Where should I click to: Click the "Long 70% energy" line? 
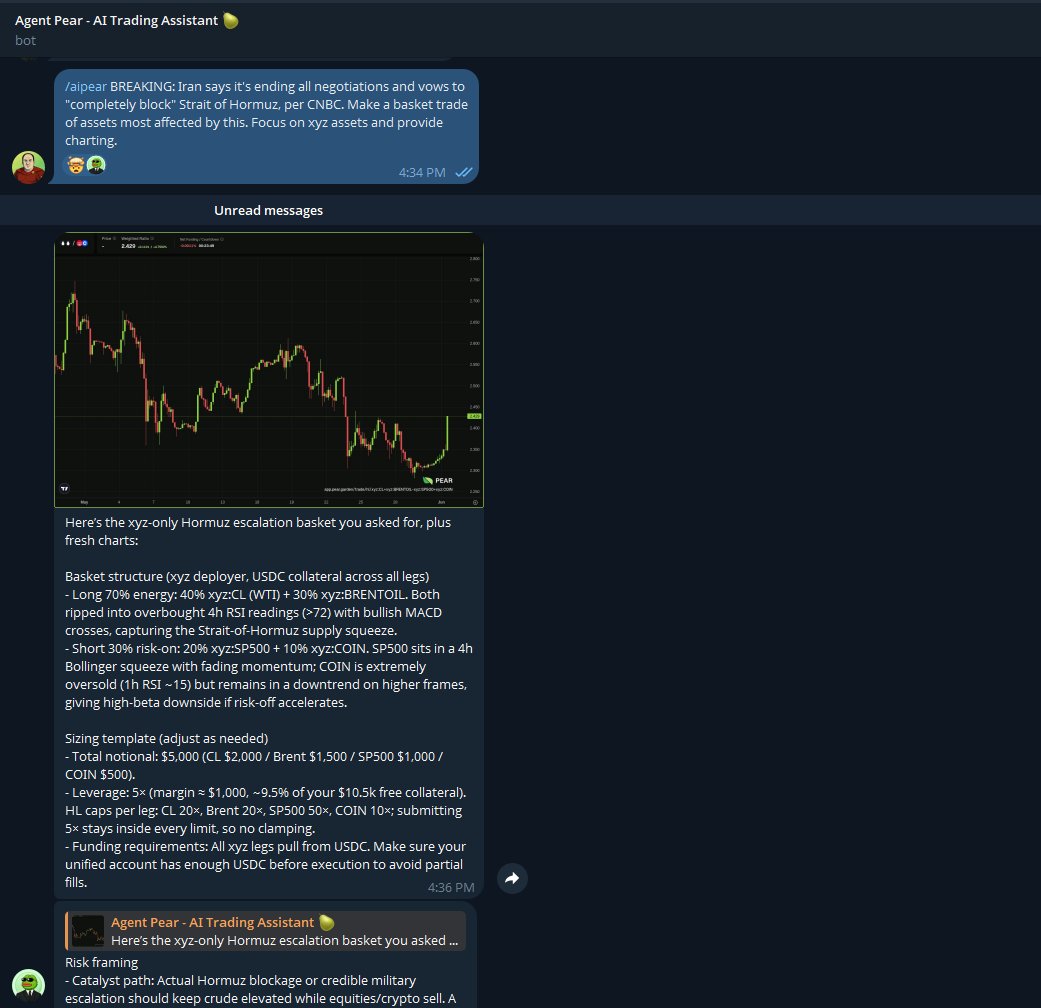(252, 594)
